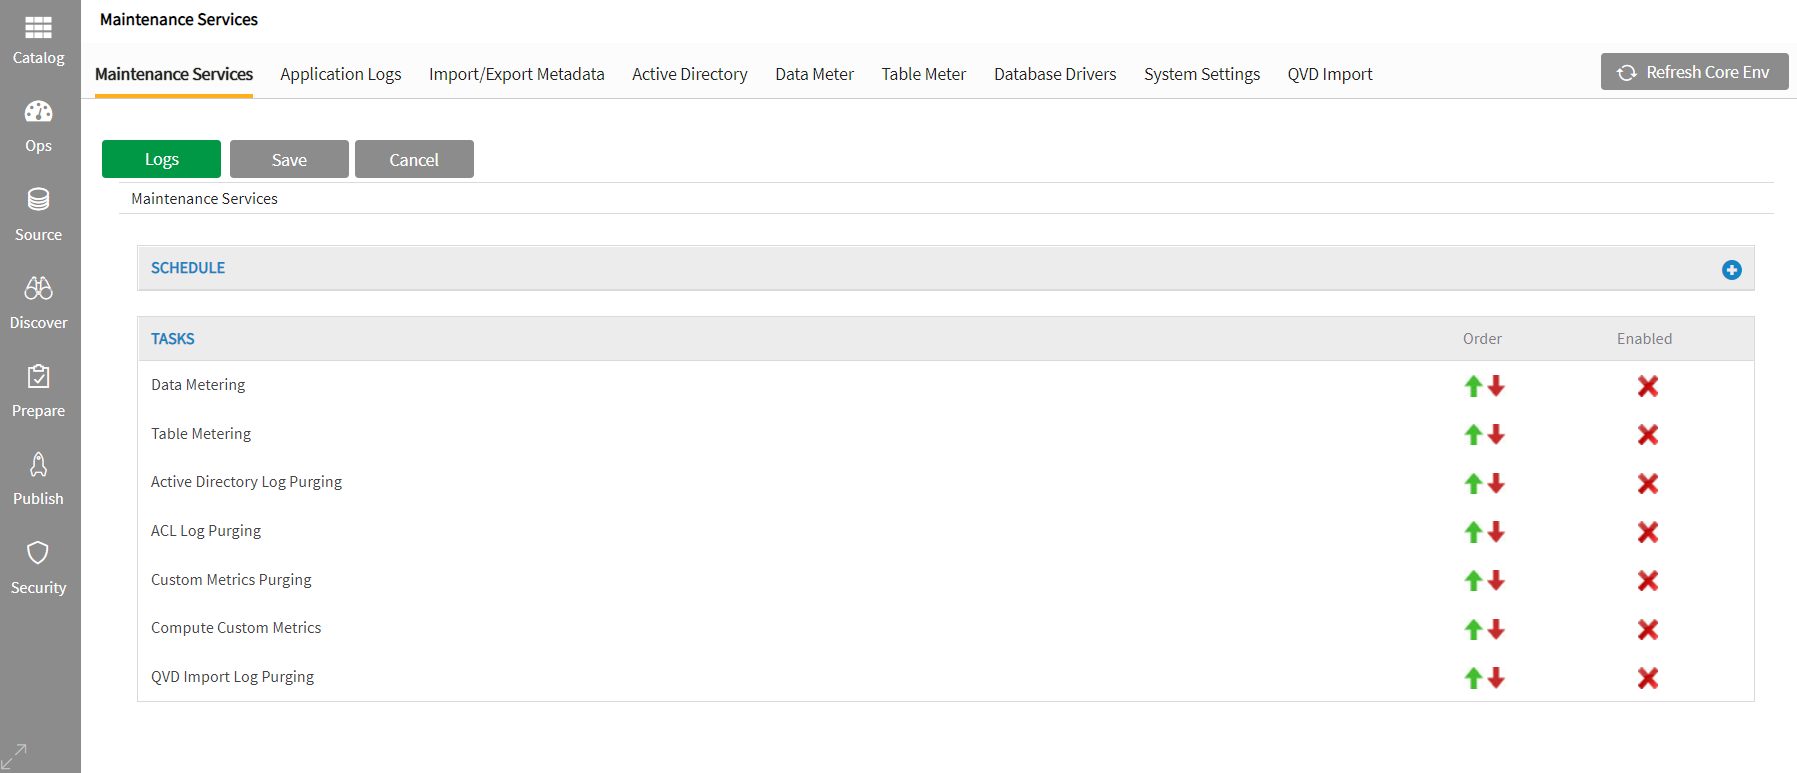Expand the SCHEDULE section with plus icon
The image size is (1797, 773).
(1731, 270)
